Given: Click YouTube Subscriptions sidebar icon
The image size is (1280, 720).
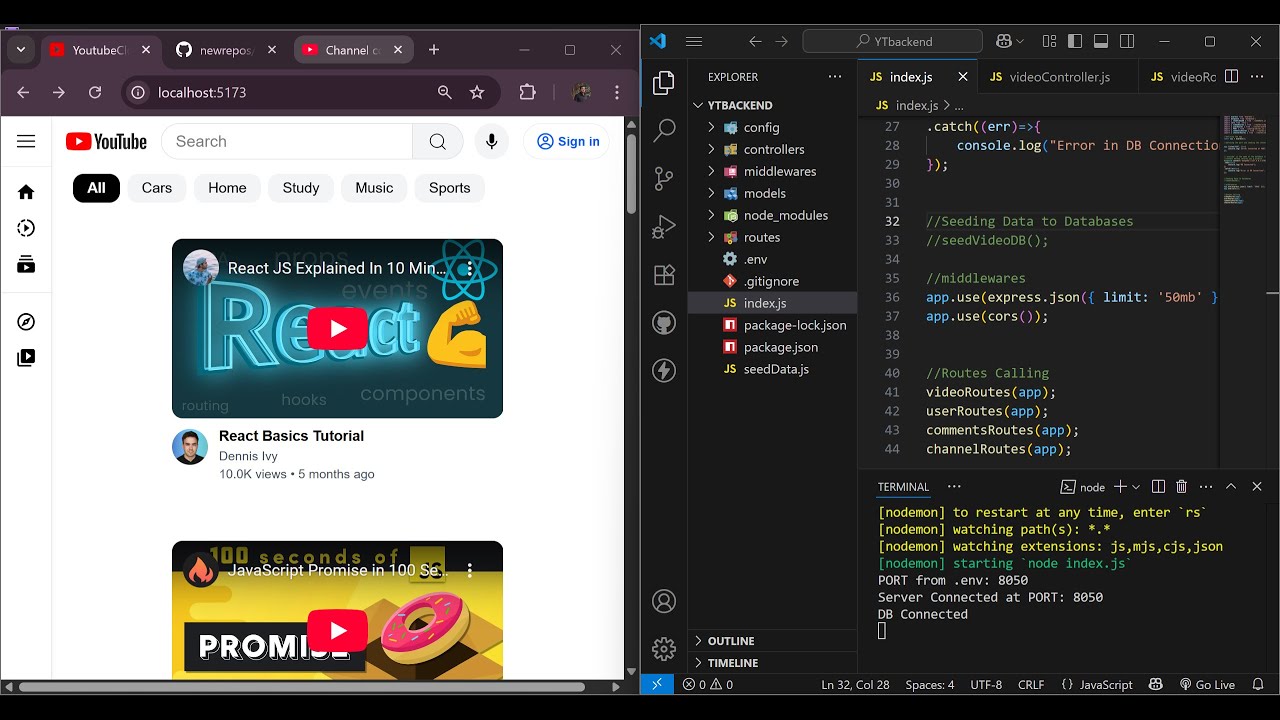Looking at the screenshot, I should pos(26,265).
